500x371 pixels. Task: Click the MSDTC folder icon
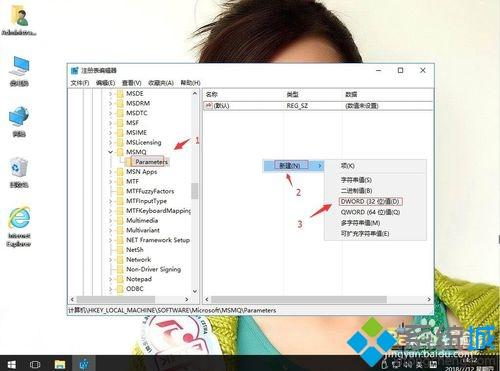pos(120,113)
